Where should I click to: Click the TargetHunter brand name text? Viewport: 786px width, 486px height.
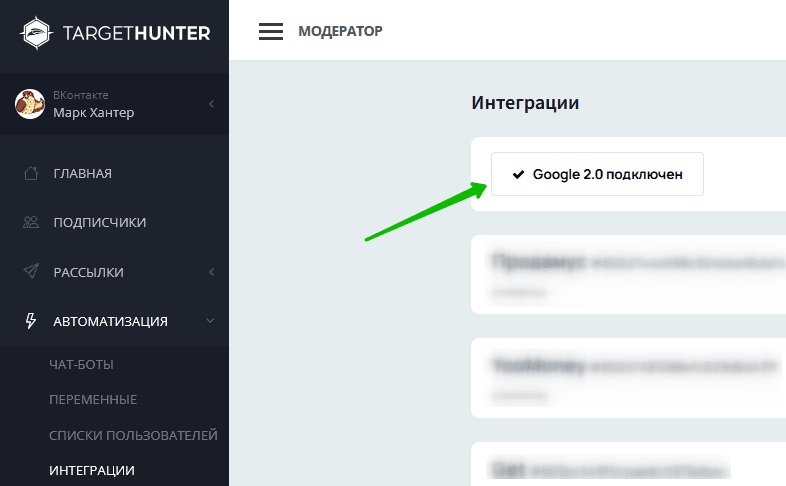pos(137,32)
